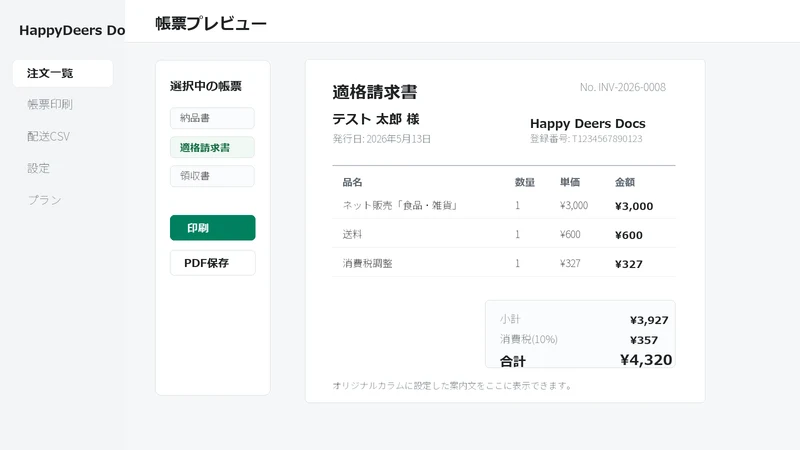Click the 送料 item row name
Viewport: 800px width, 450px height.
(x=352, y=234)
